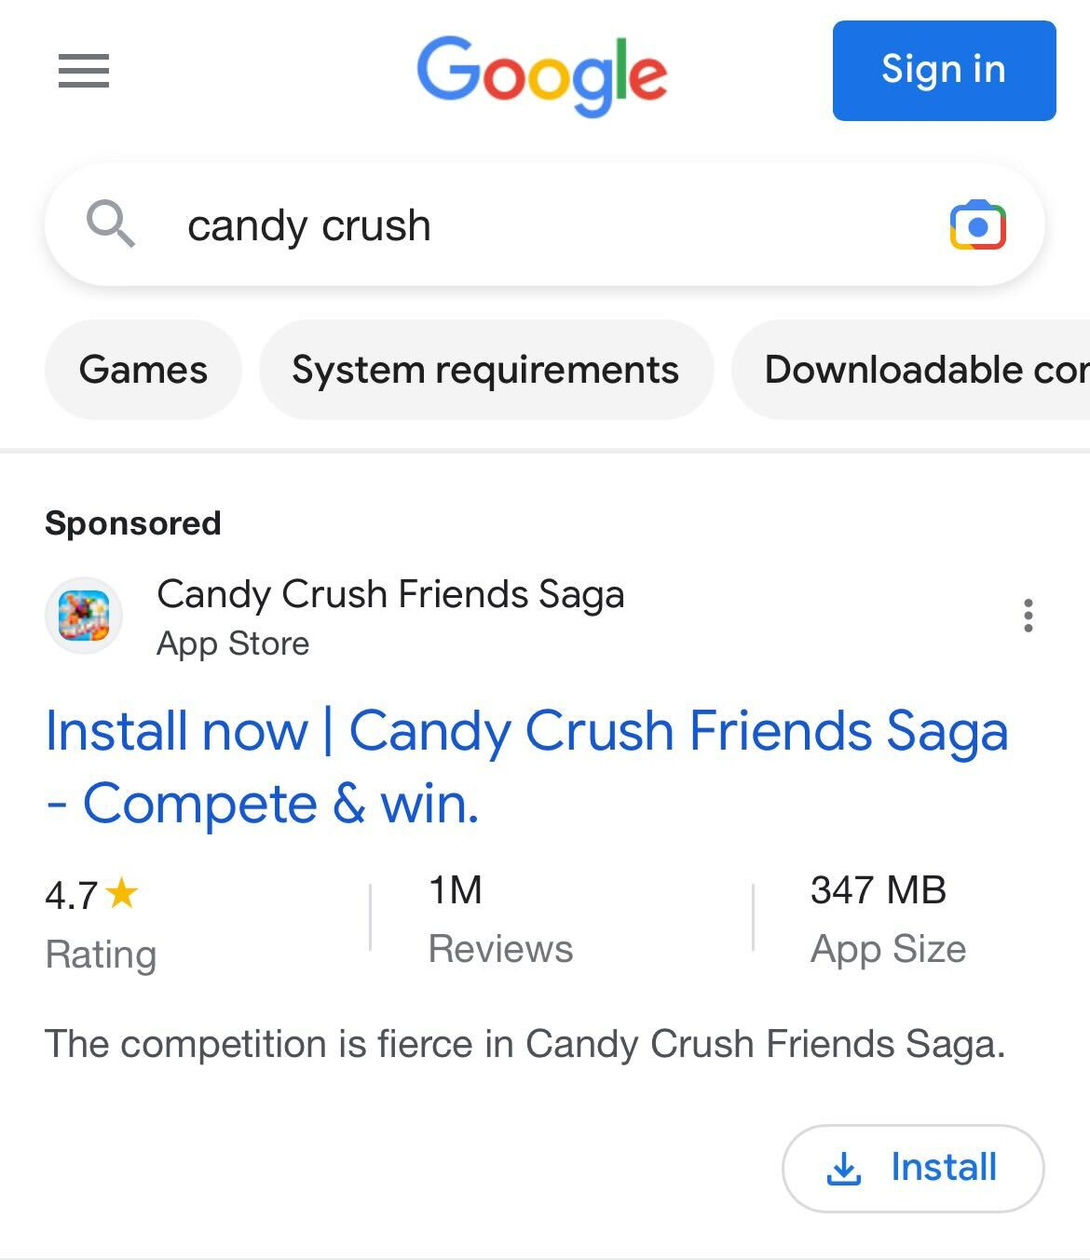The height and width of the screenshot is (1260, 1090).
Task: Click the Sign in button
Action: coord(942,69)
